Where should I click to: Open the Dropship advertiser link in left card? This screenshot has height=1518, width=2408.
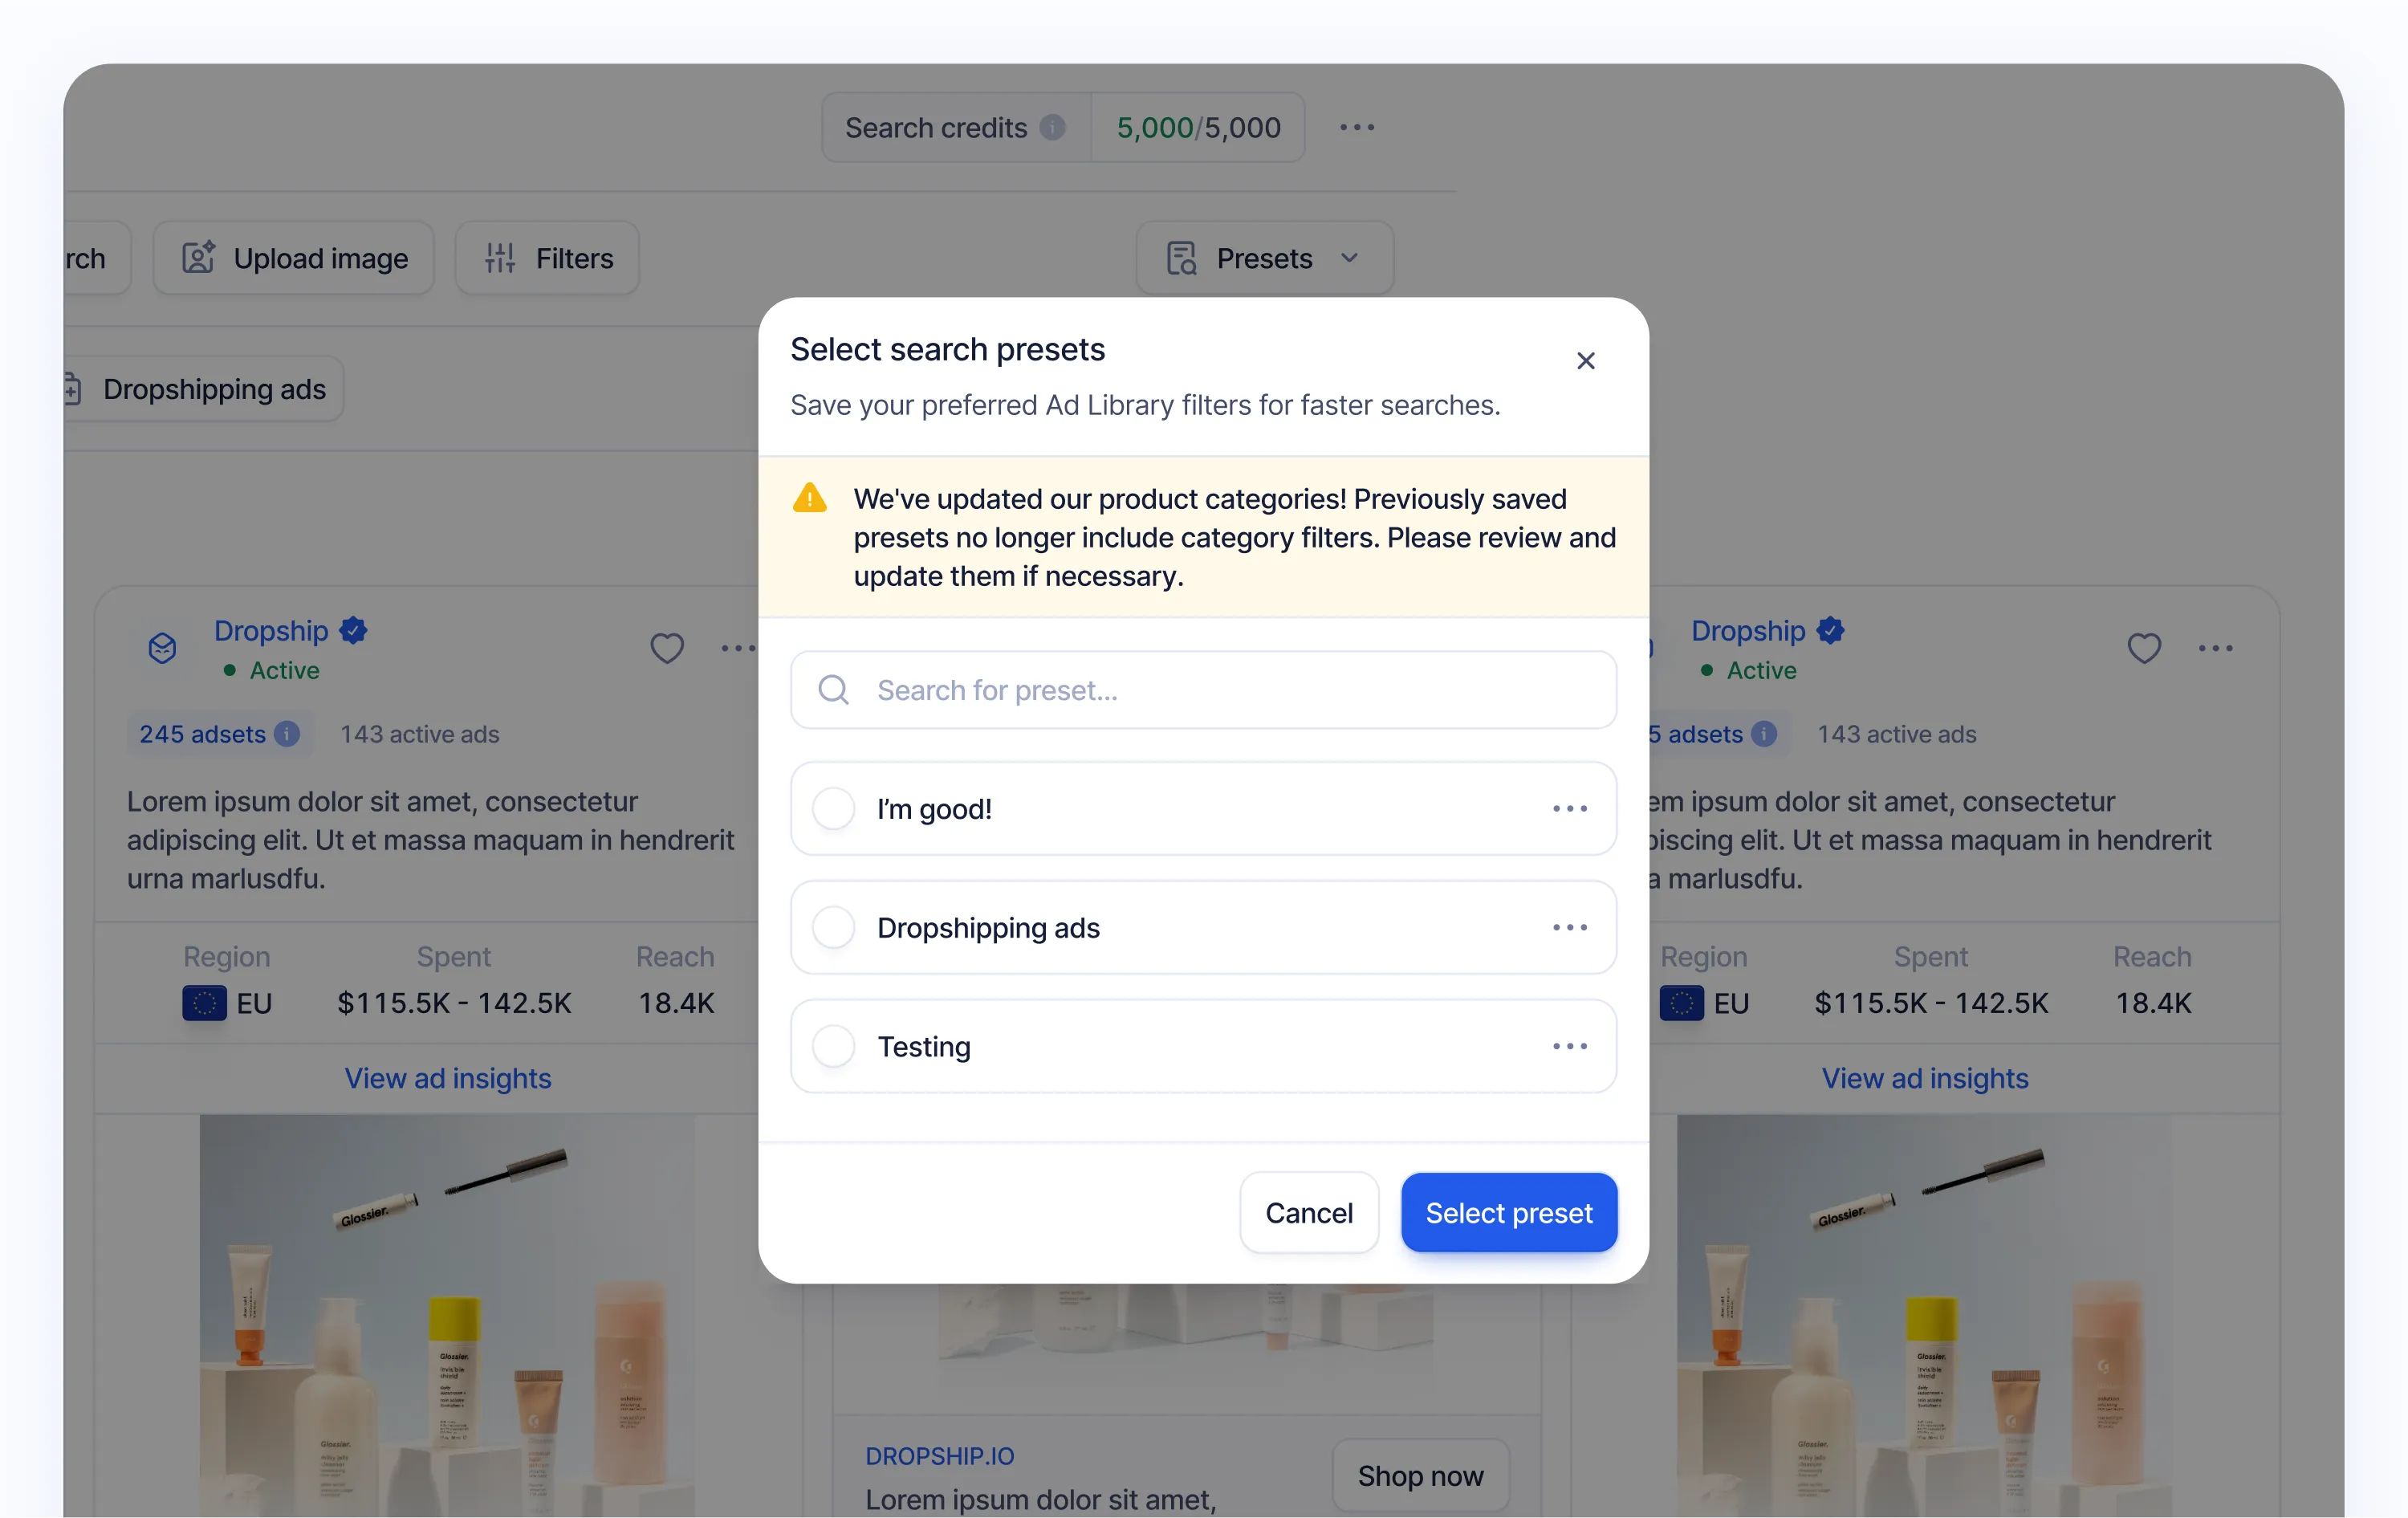click(271, 630)
